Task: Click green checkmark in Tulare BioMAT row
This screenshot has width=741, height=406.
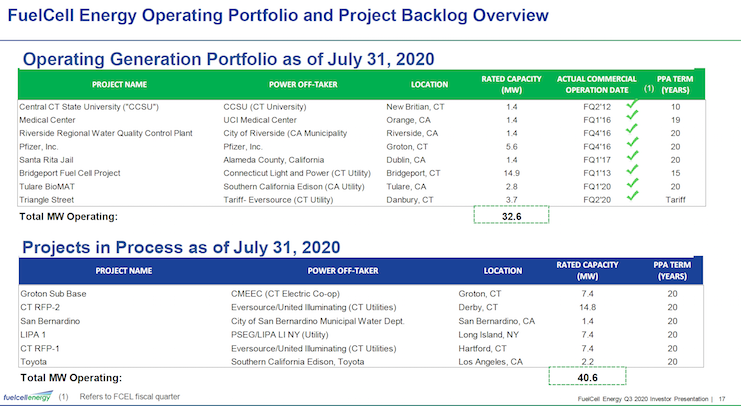Action: [x=632, y=182]
